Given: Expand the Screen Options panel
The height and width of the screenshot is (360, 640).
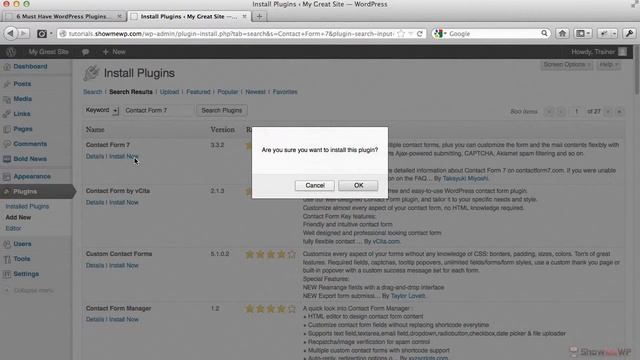Looking at the screenshot, I should (567, 64).
